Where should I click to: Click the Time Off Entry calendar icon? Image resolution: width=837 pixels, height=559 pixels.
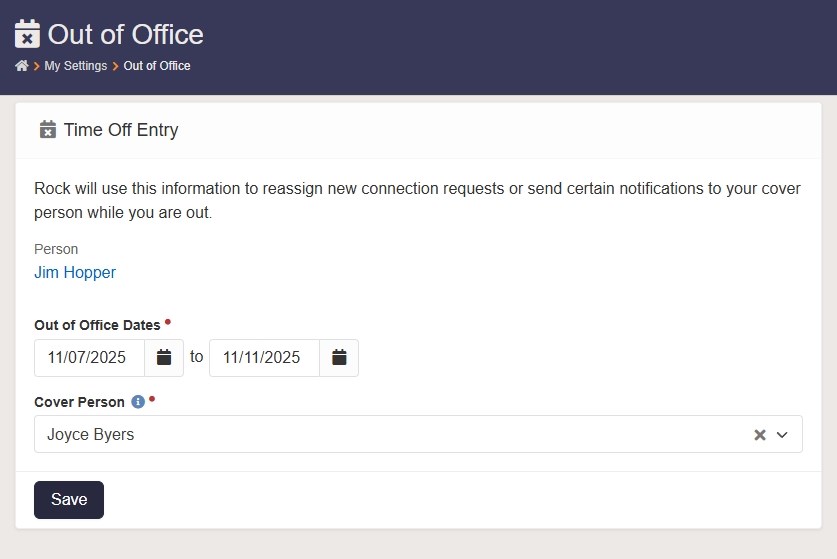47,129
